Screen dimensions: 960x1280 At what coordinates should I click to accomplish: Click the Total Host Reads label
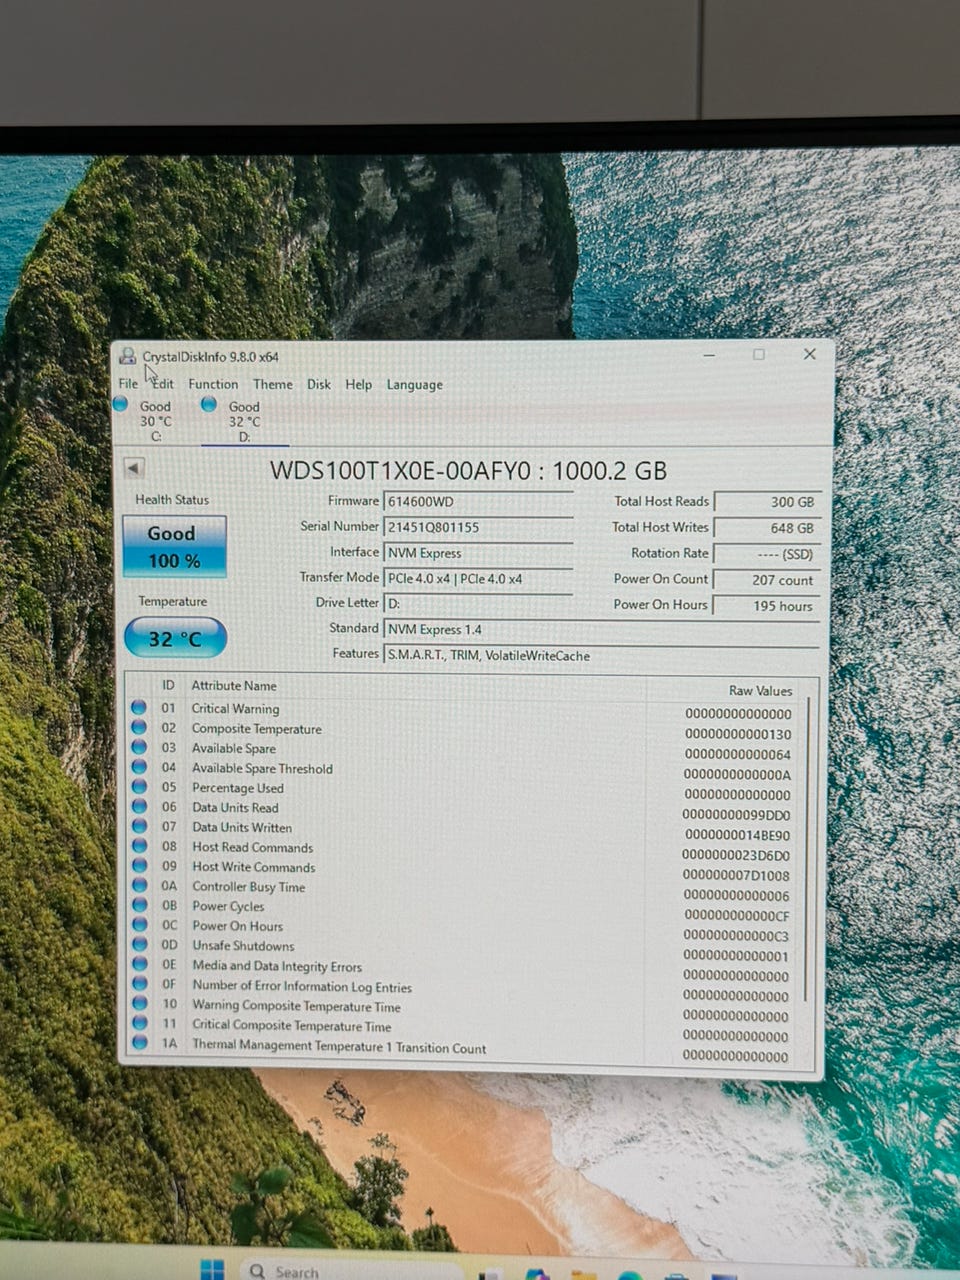[661, 501]
